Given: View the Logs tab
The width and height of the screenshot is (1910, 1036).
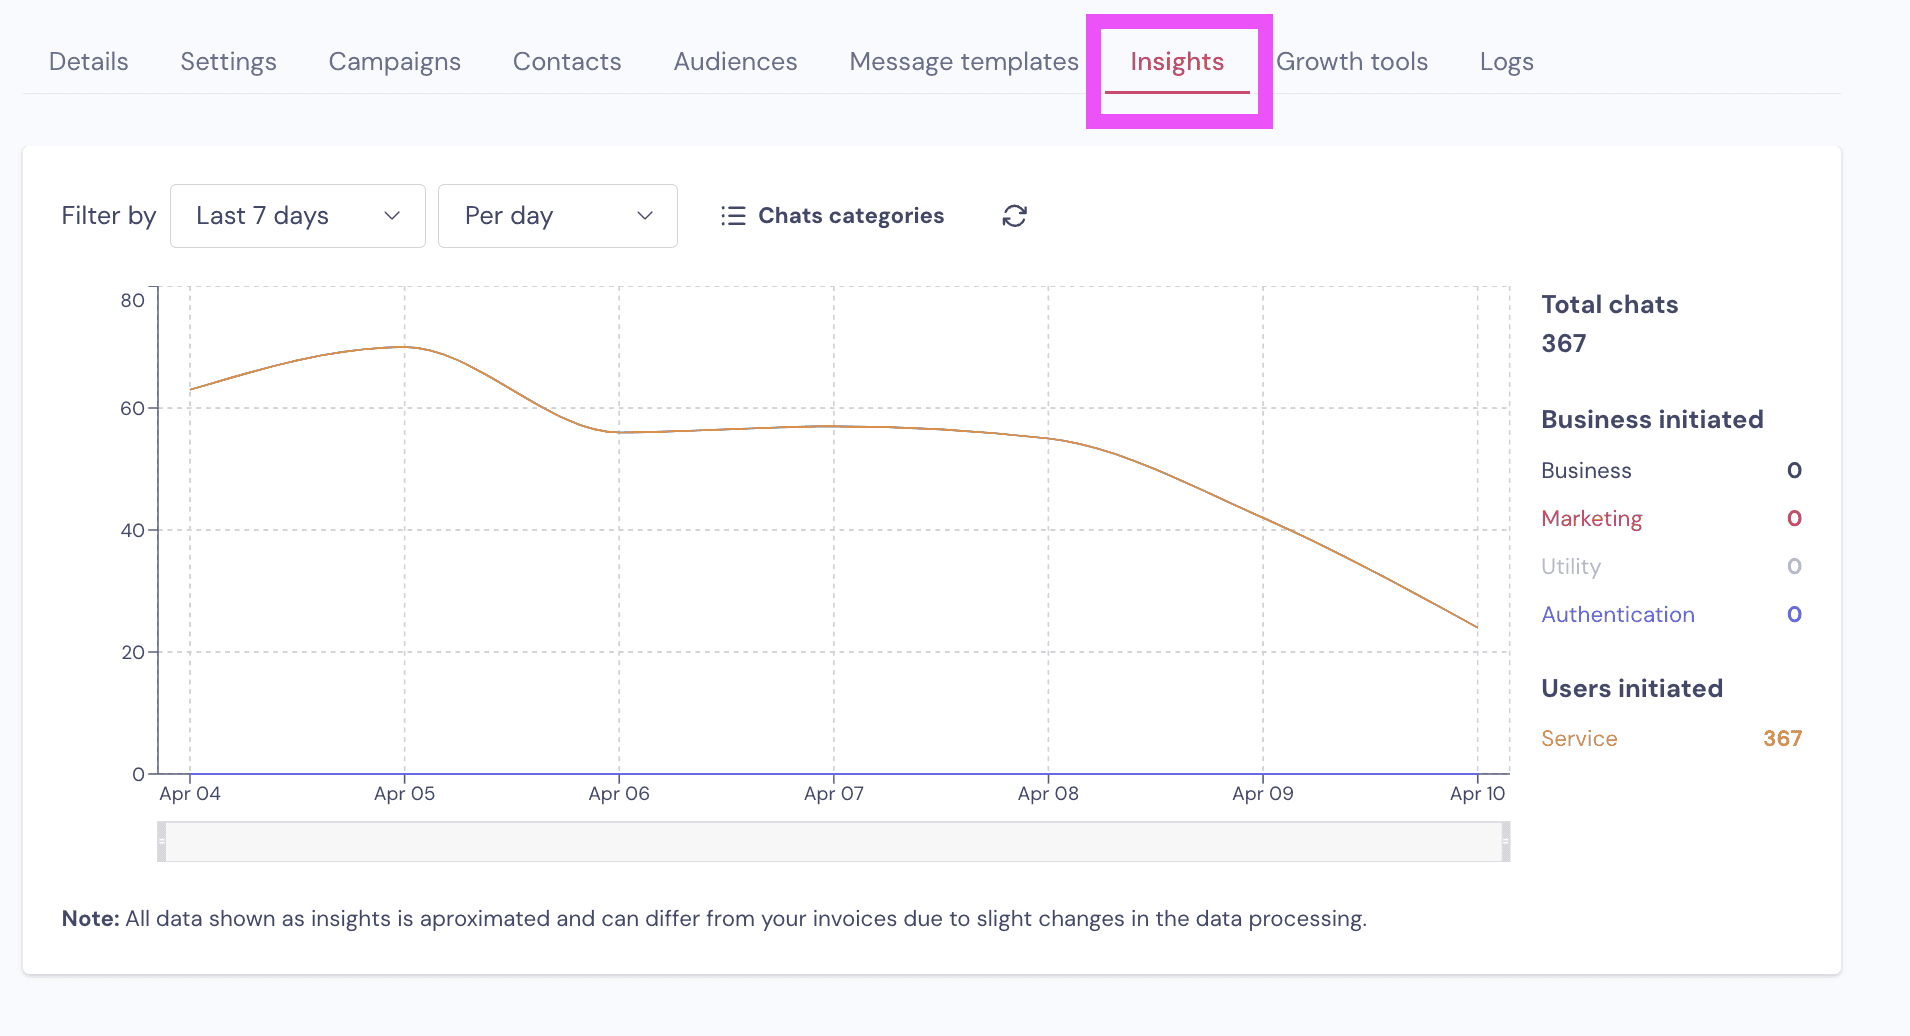Looking at the screenshot, I should pos(1506,62).
